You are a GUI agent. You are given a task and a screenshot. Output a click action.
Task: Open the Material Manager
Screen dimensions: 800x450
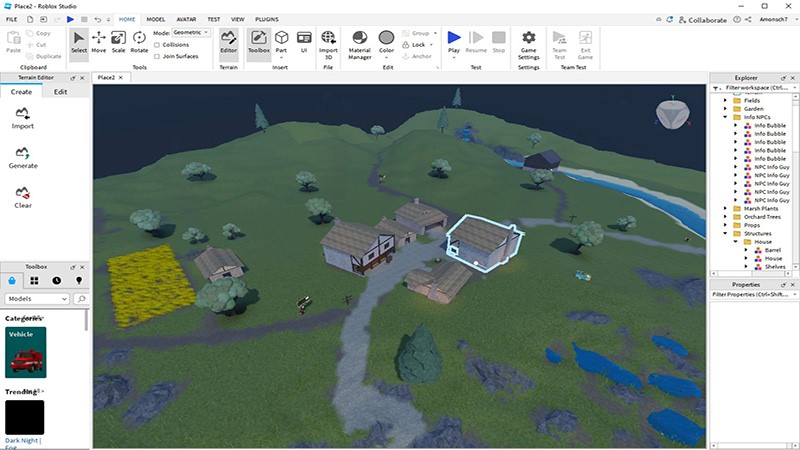[360, 45]
